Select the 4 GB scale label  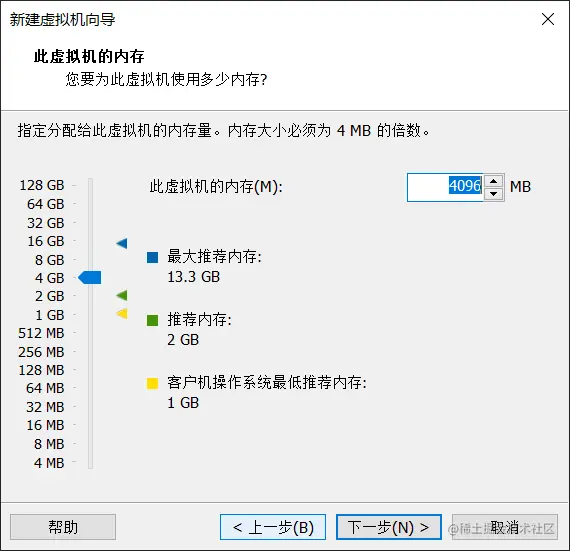click(x=49, y=278)
